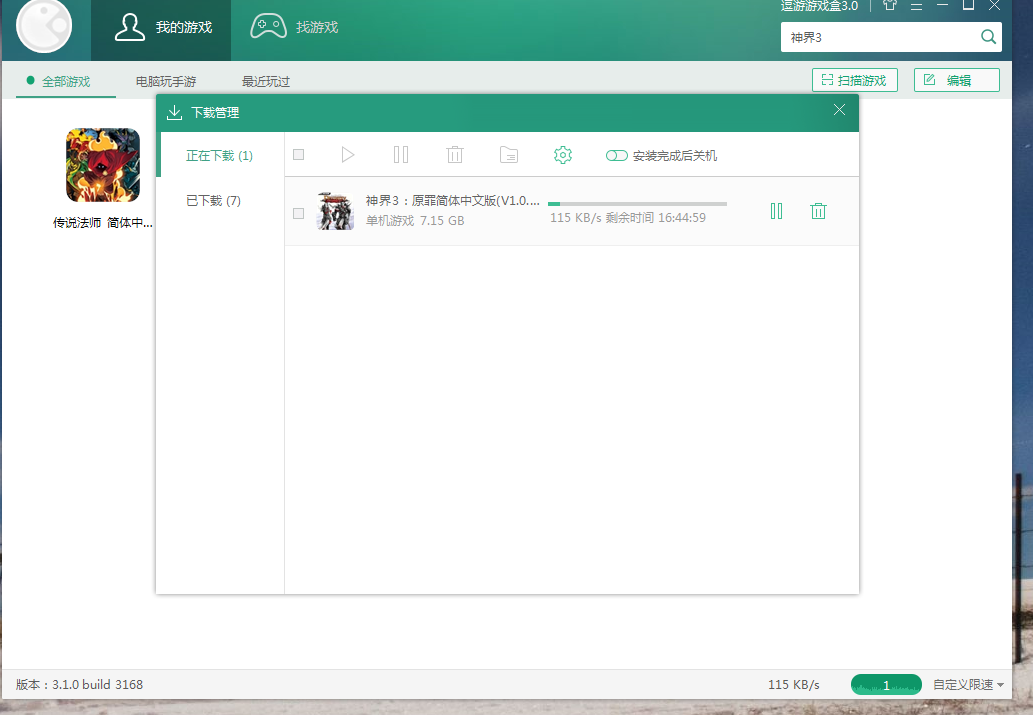Click the 神界3 game cover thumbnail

335,211
